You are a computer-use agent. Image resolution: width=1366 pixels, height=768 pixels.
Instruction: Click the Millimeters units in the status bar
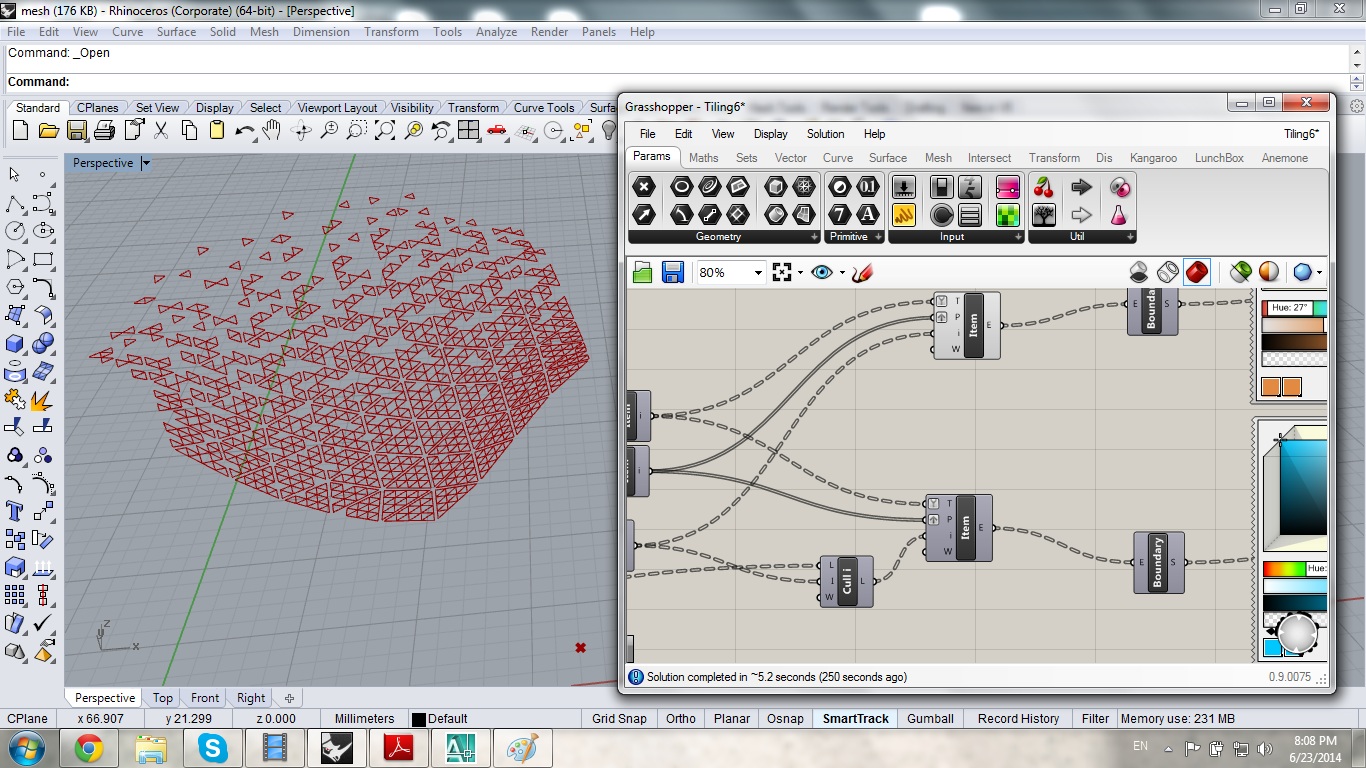tap(364, 718)
